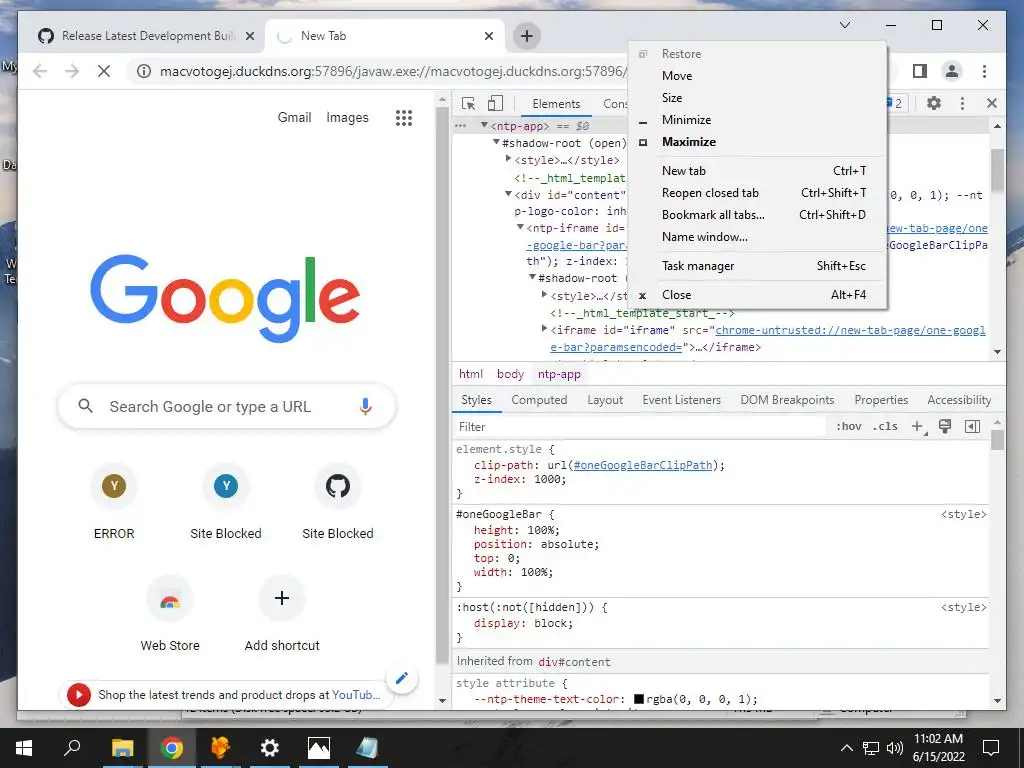Viewport: 1024px width, 768px height.
Task: Select New tab in context menu
Action: (x=758, y=170)
